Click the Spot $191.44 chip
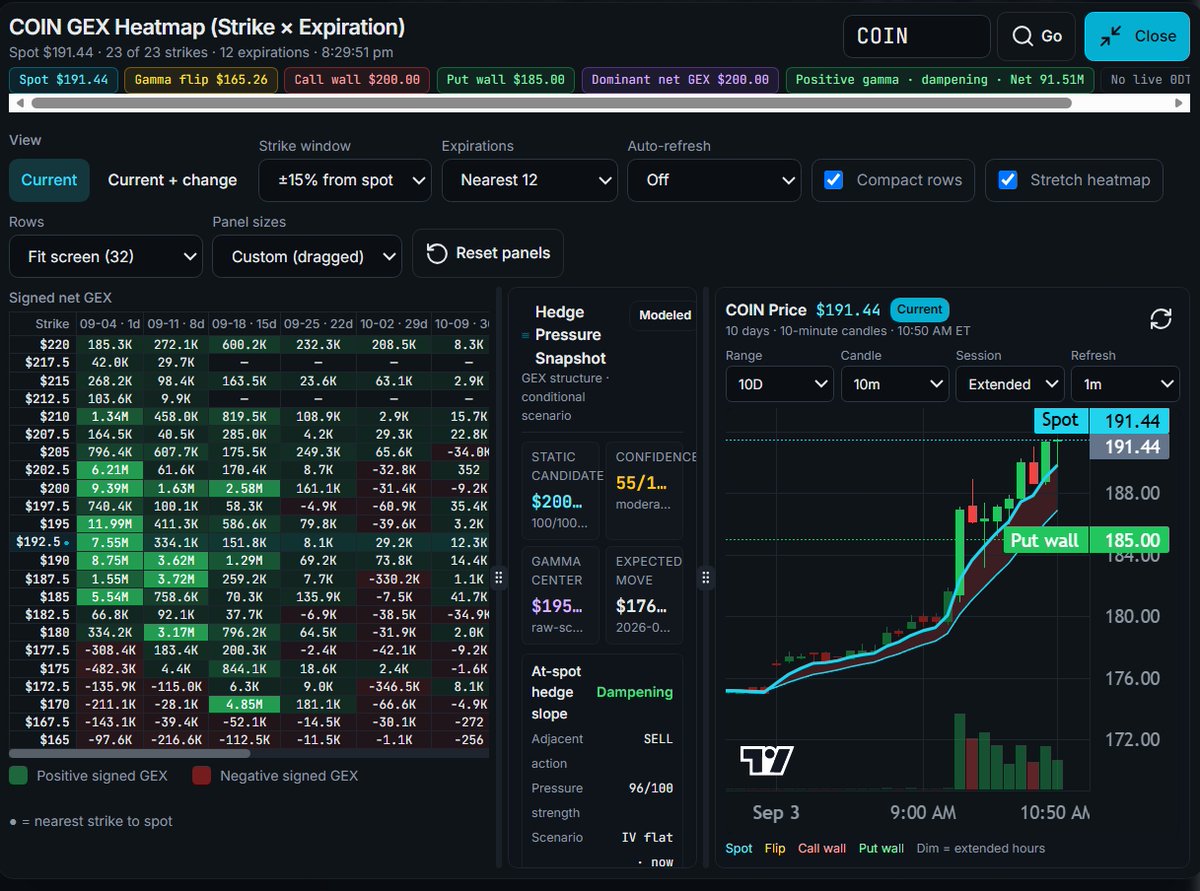This screenshot has height=891, width=1200. coord(63,80)
